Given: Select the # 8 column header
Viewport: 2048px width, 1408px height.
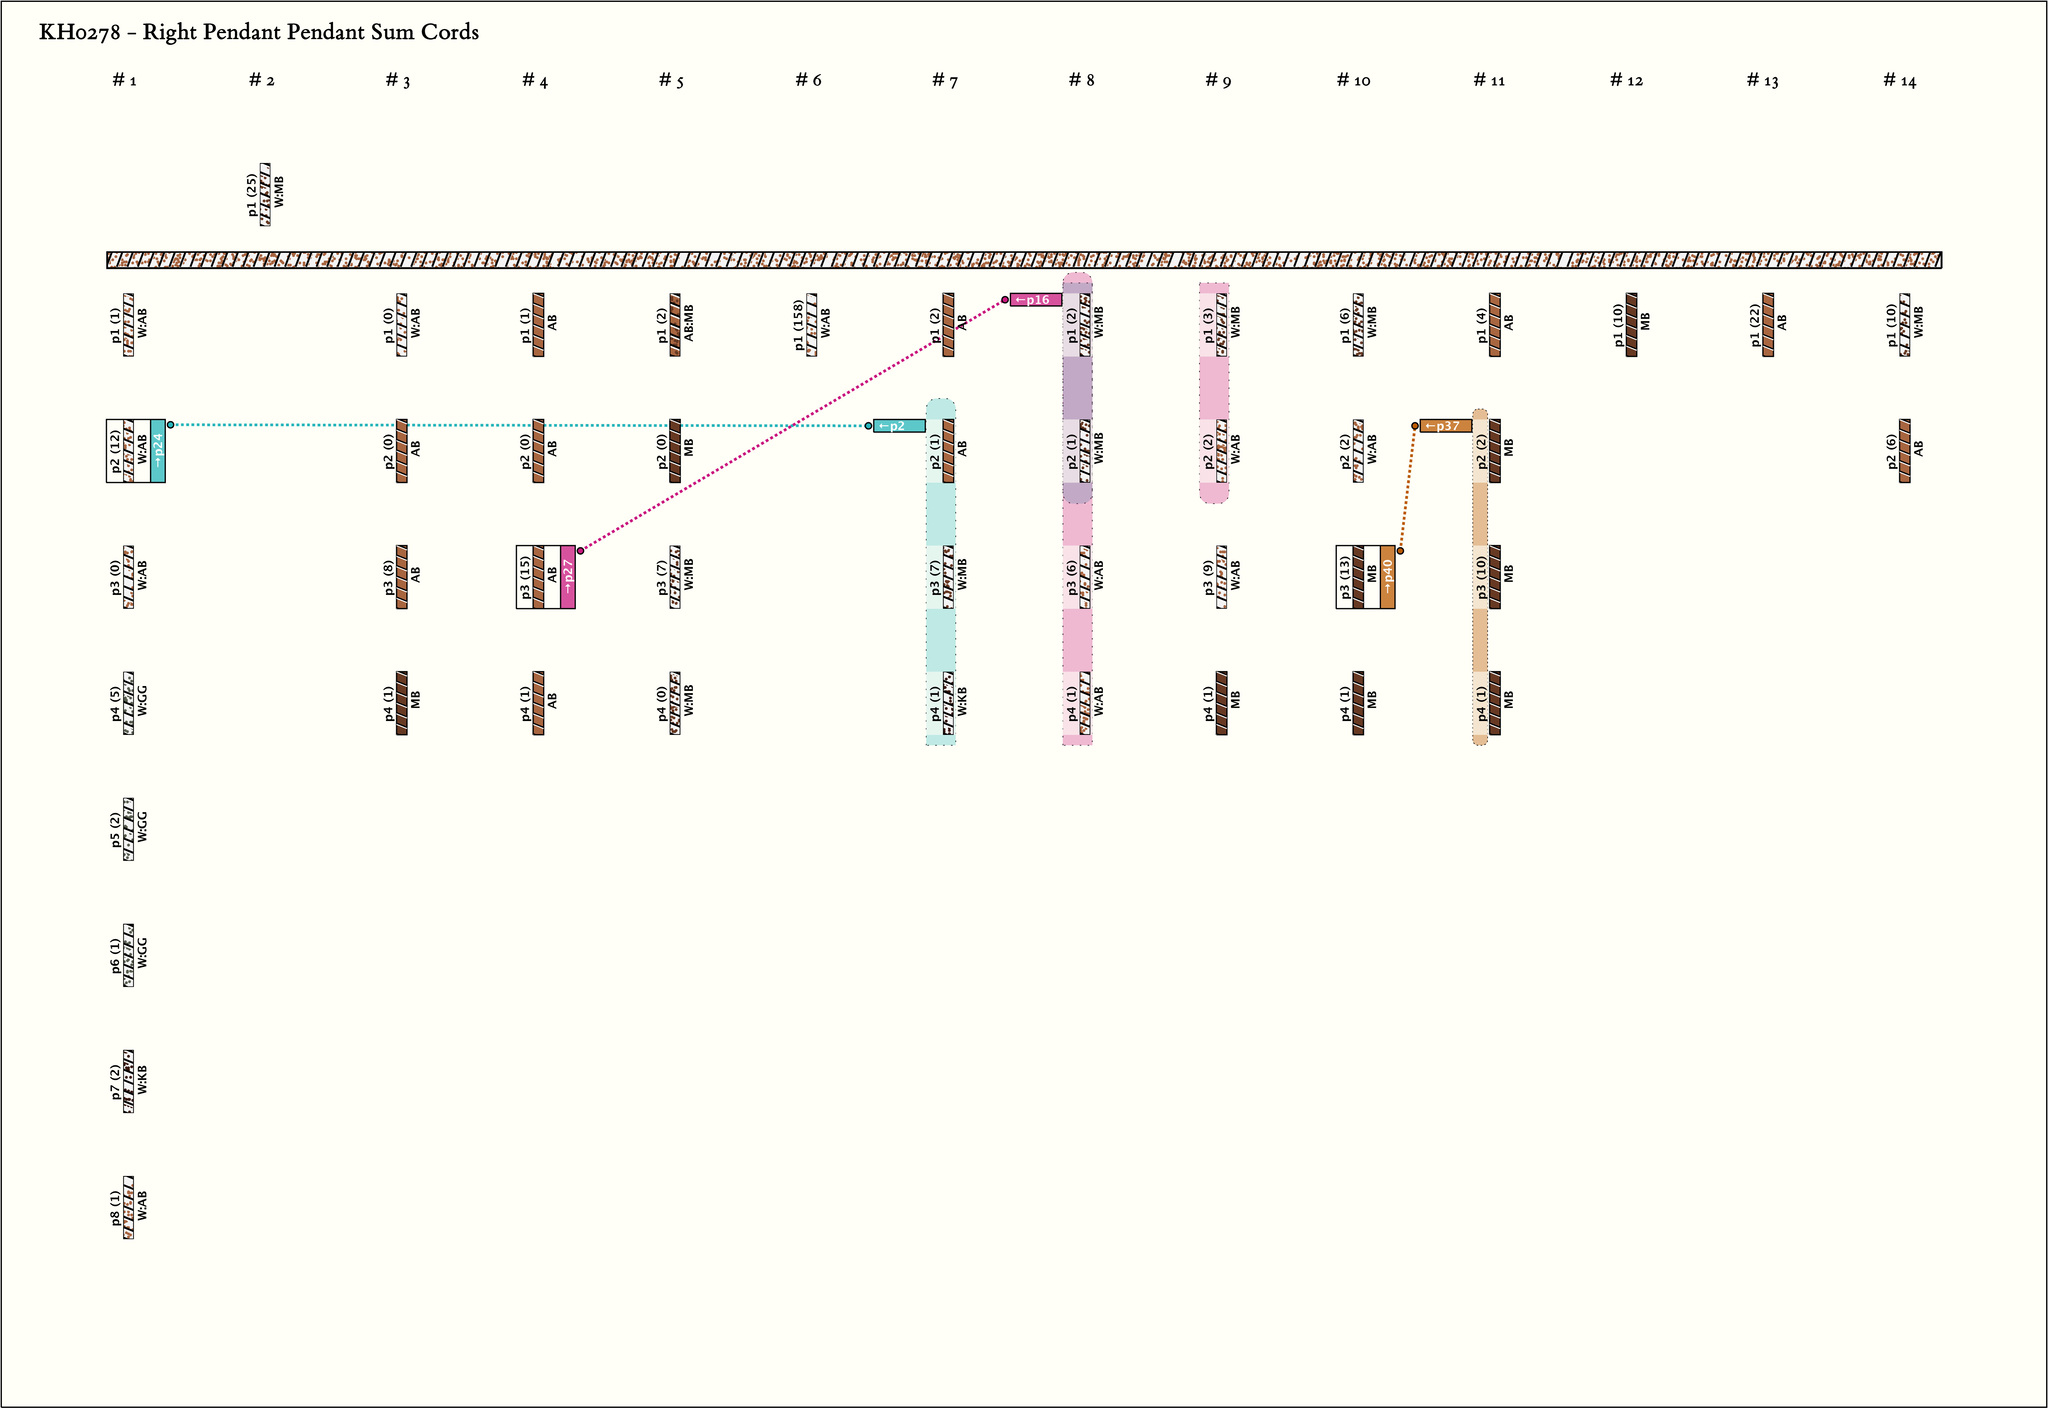Looking at the screenshot, I should point(1081,80).
